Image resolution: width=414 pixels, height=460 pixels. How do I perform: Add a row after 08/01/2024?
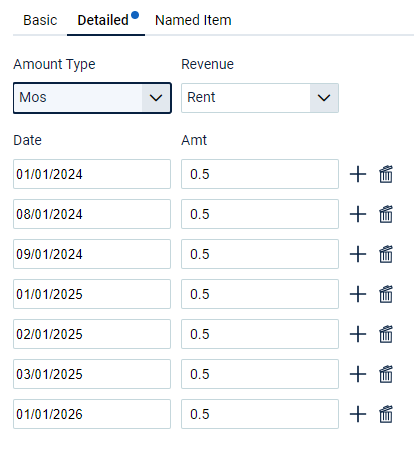[x=358, y=214]
